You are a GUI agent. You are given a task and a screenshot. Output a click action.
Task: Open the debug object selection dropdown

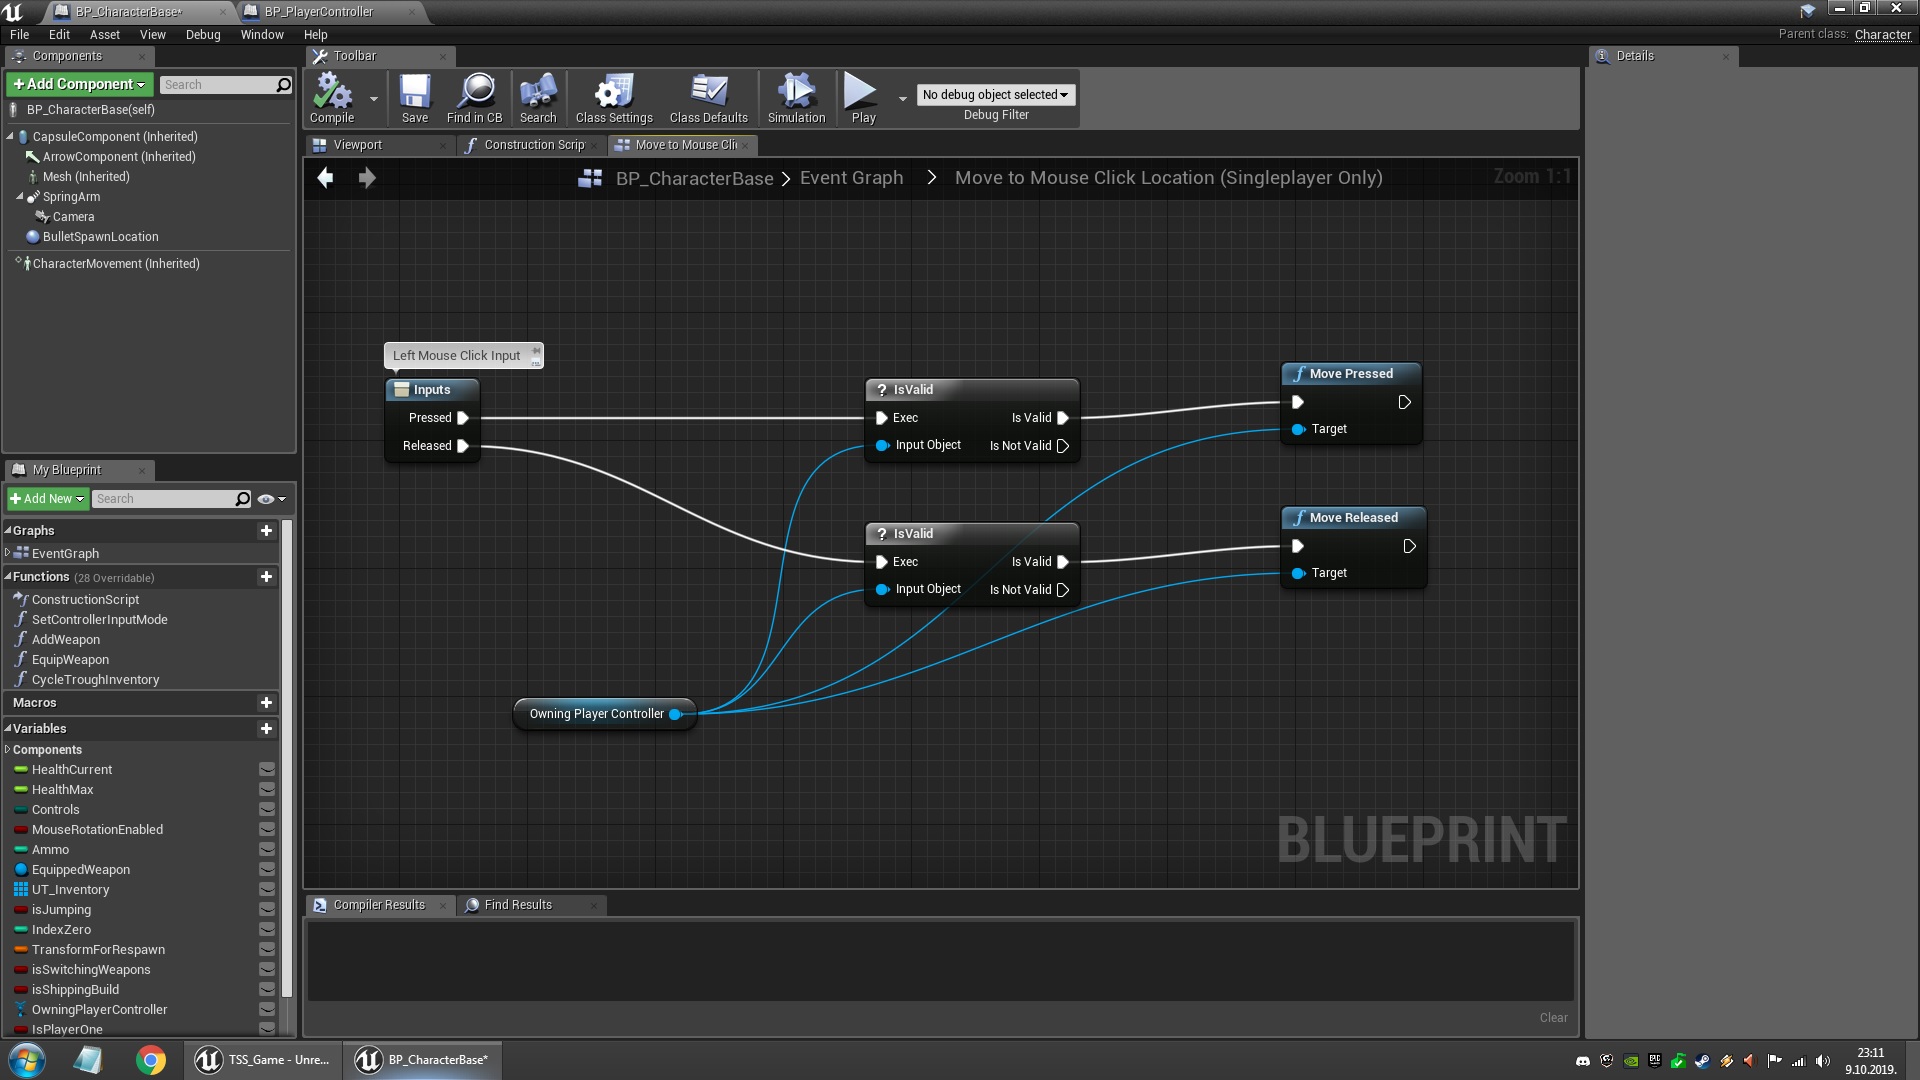click(995, 95)
